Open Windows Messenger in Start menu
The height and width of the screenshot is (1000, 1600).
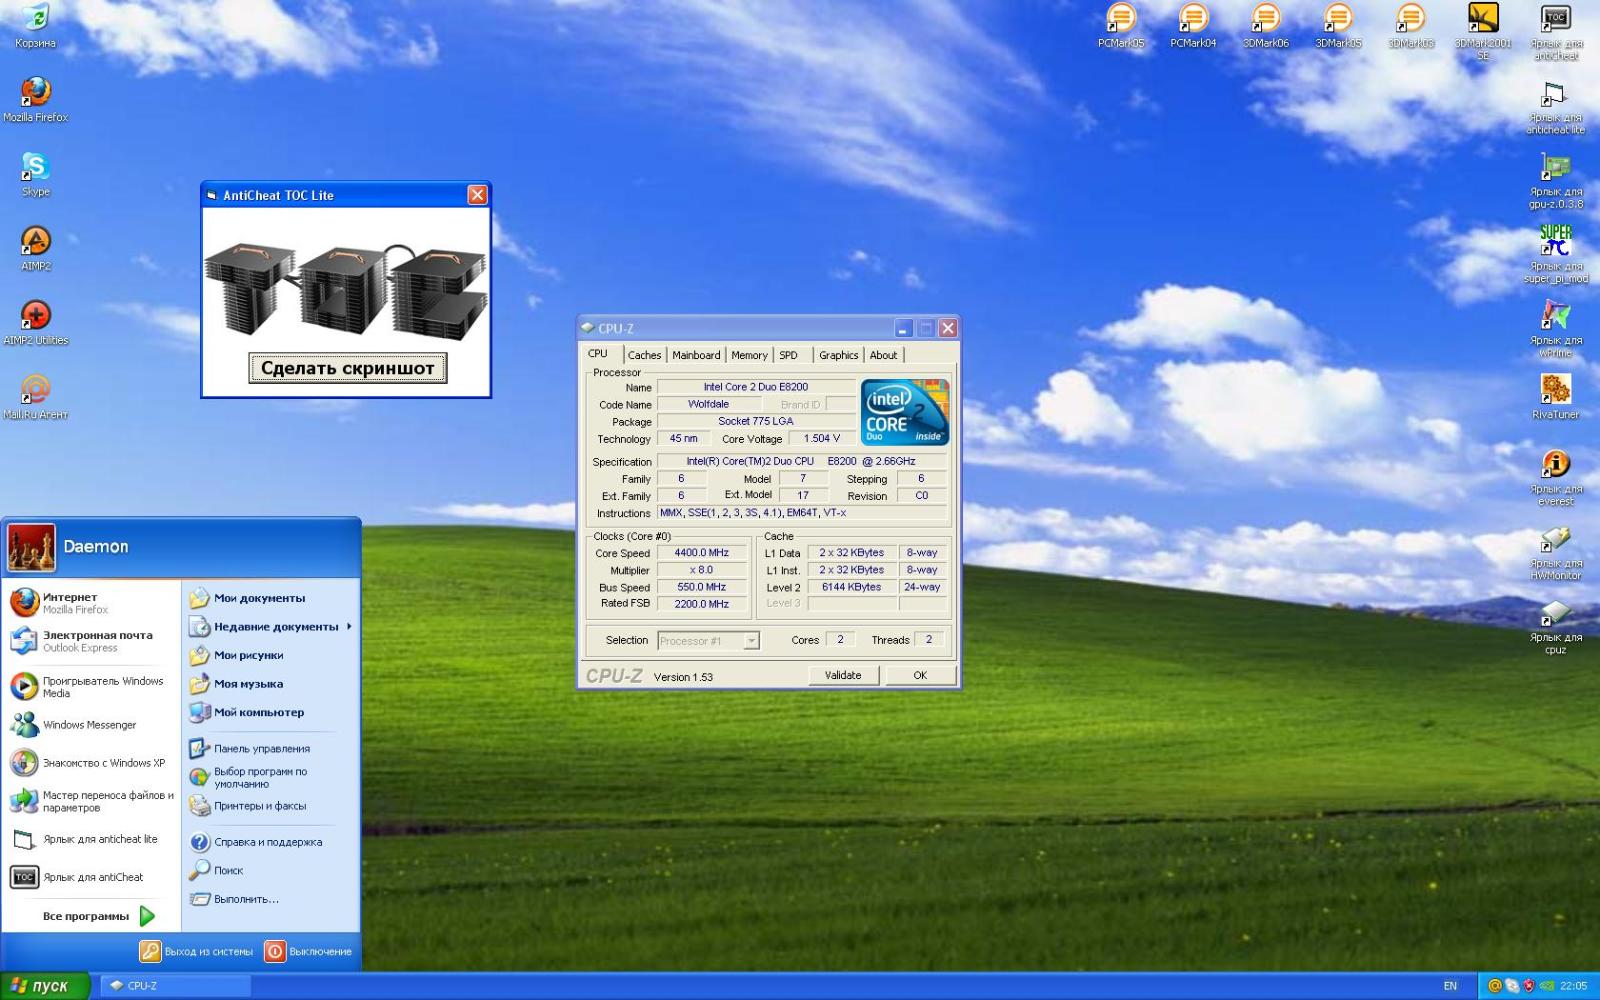[x=92, y=725]
